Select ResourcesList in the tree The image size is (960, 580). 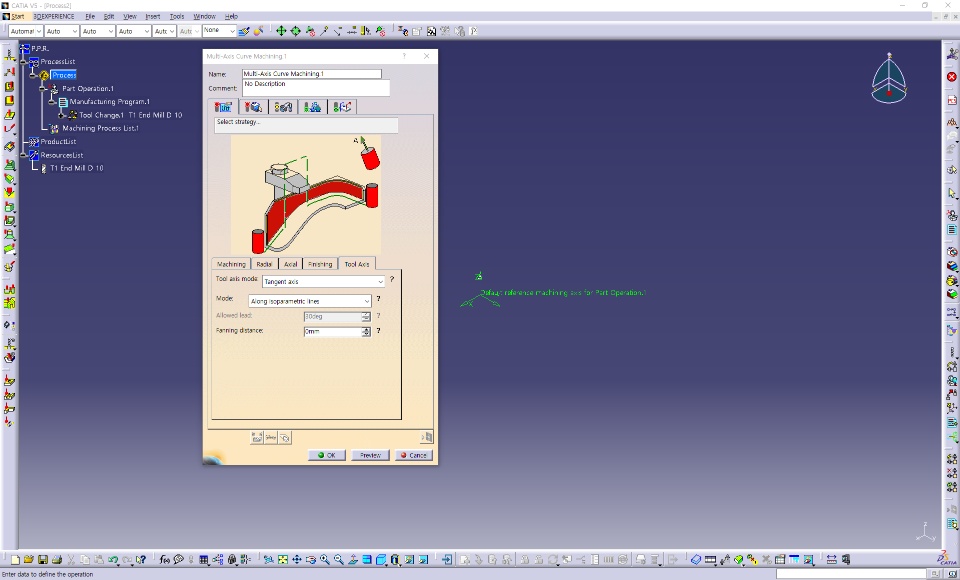61,155
